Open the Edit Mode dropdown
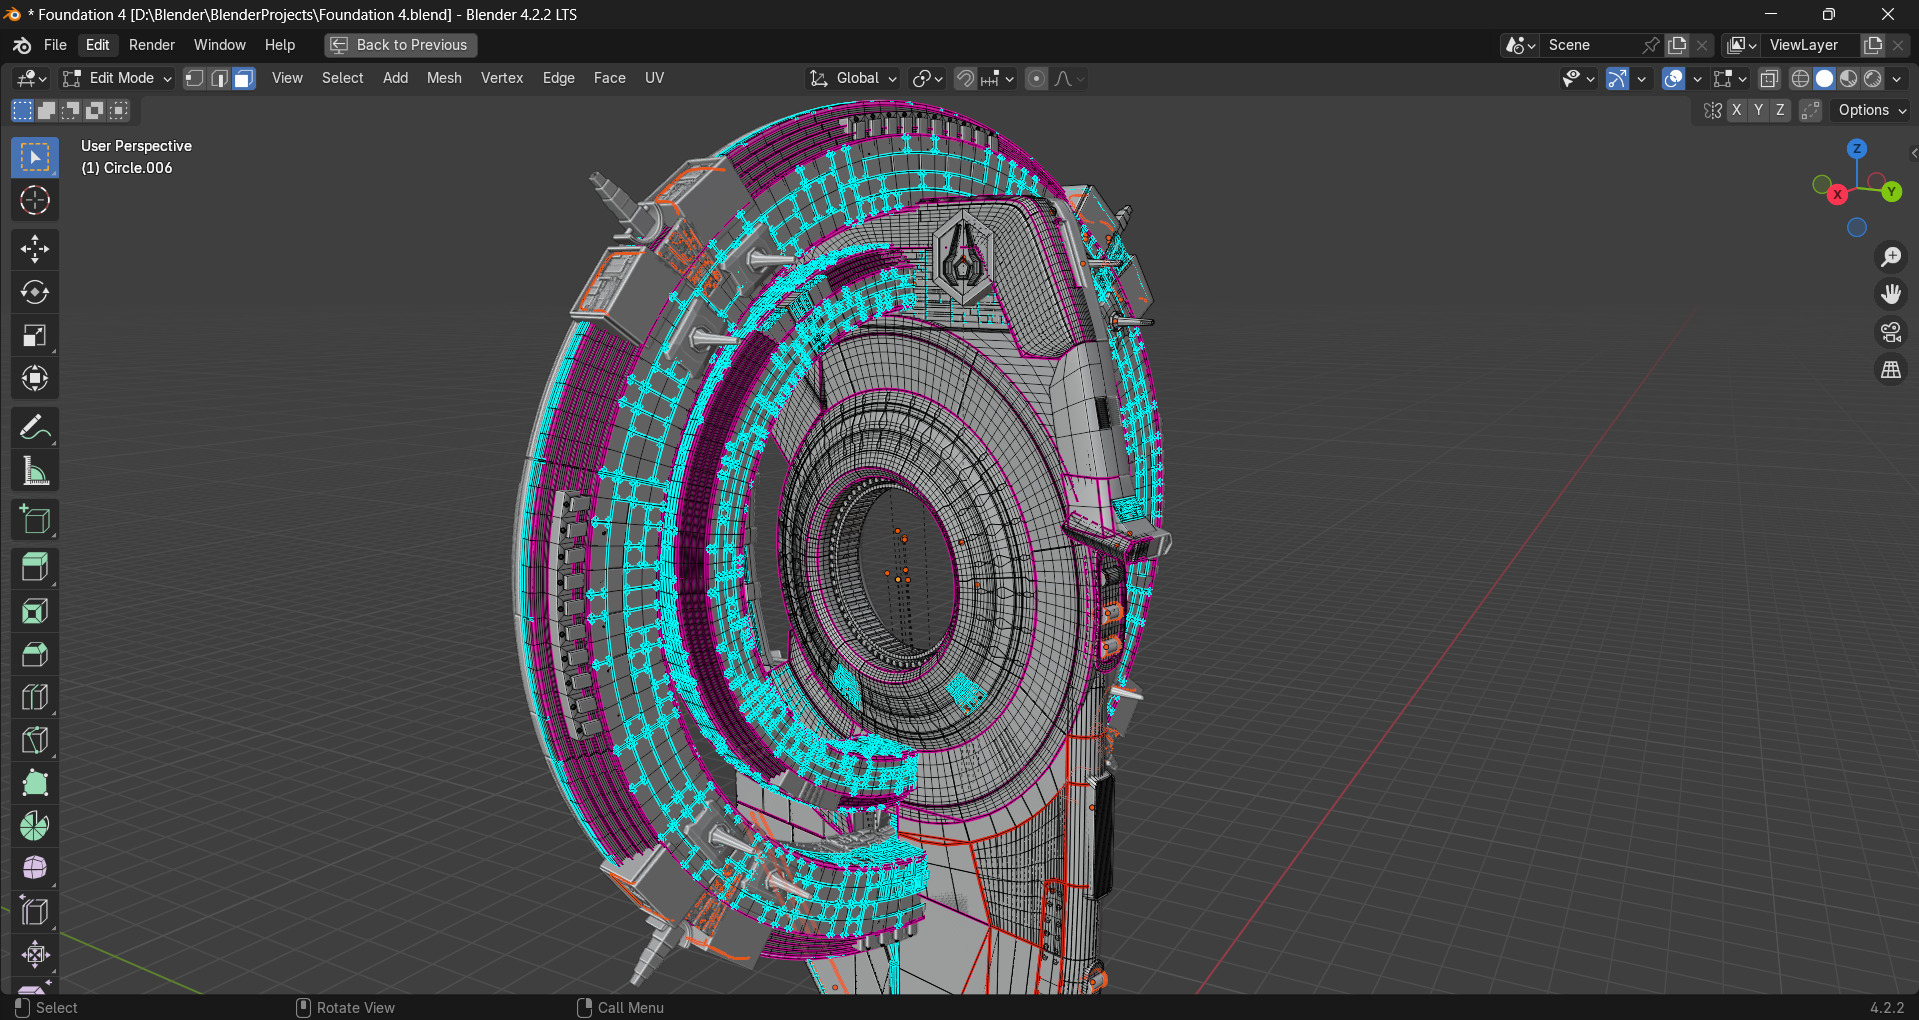The width and height of the screenshot is (1919, 1020). coord(117,78)
